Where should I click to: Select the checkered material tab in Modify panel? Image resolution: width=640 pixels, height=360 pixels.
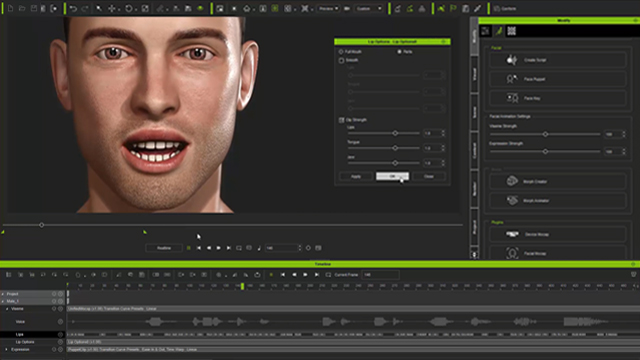(511, 31)
